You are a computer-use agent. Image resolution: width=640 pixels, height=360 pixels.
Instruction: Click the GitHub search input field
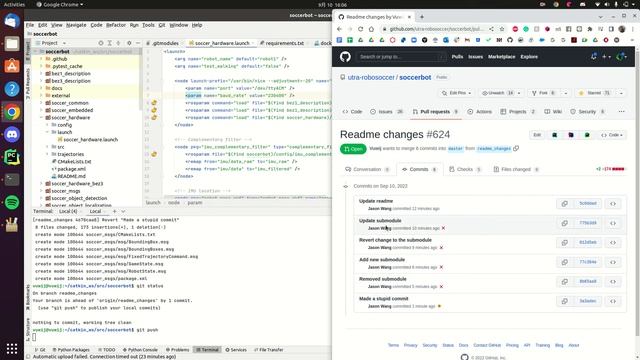[402, 57]
